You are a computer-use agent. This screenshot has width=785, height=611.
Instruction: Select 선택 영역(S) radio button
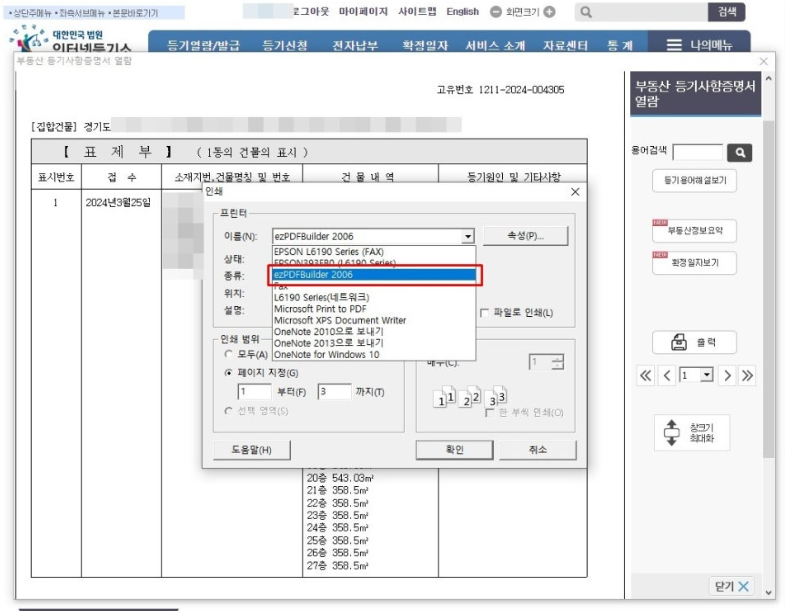(229, 411)
